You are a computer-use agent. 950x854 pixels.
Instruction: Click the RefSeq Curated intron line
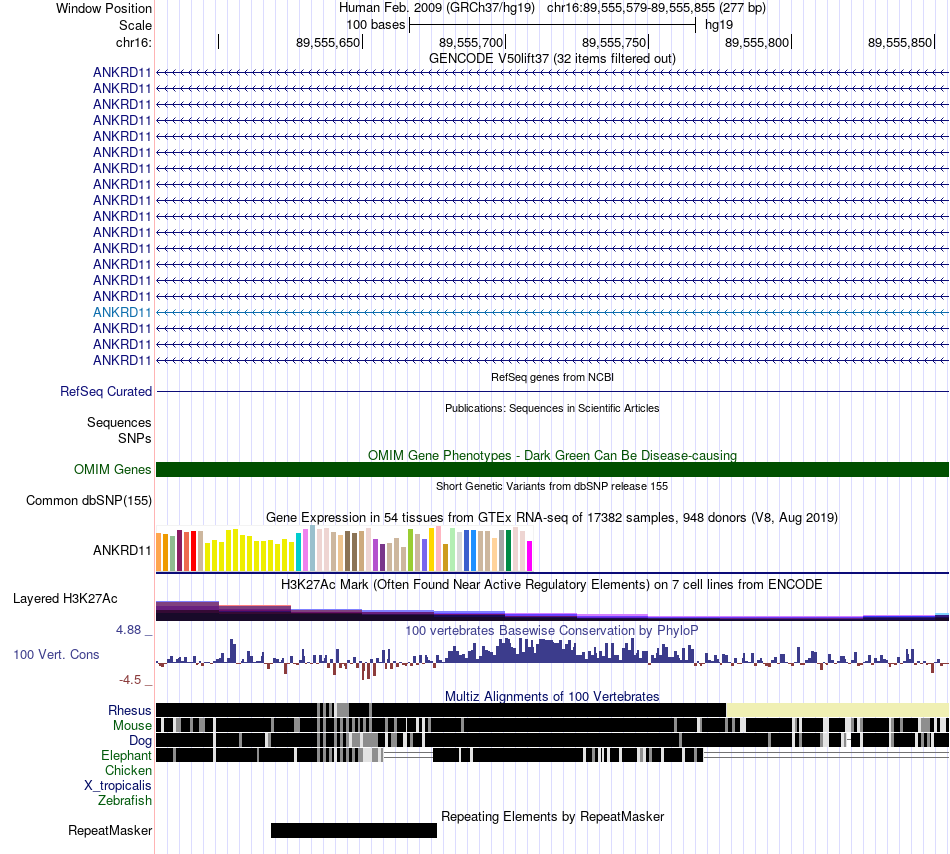(552, 392)
